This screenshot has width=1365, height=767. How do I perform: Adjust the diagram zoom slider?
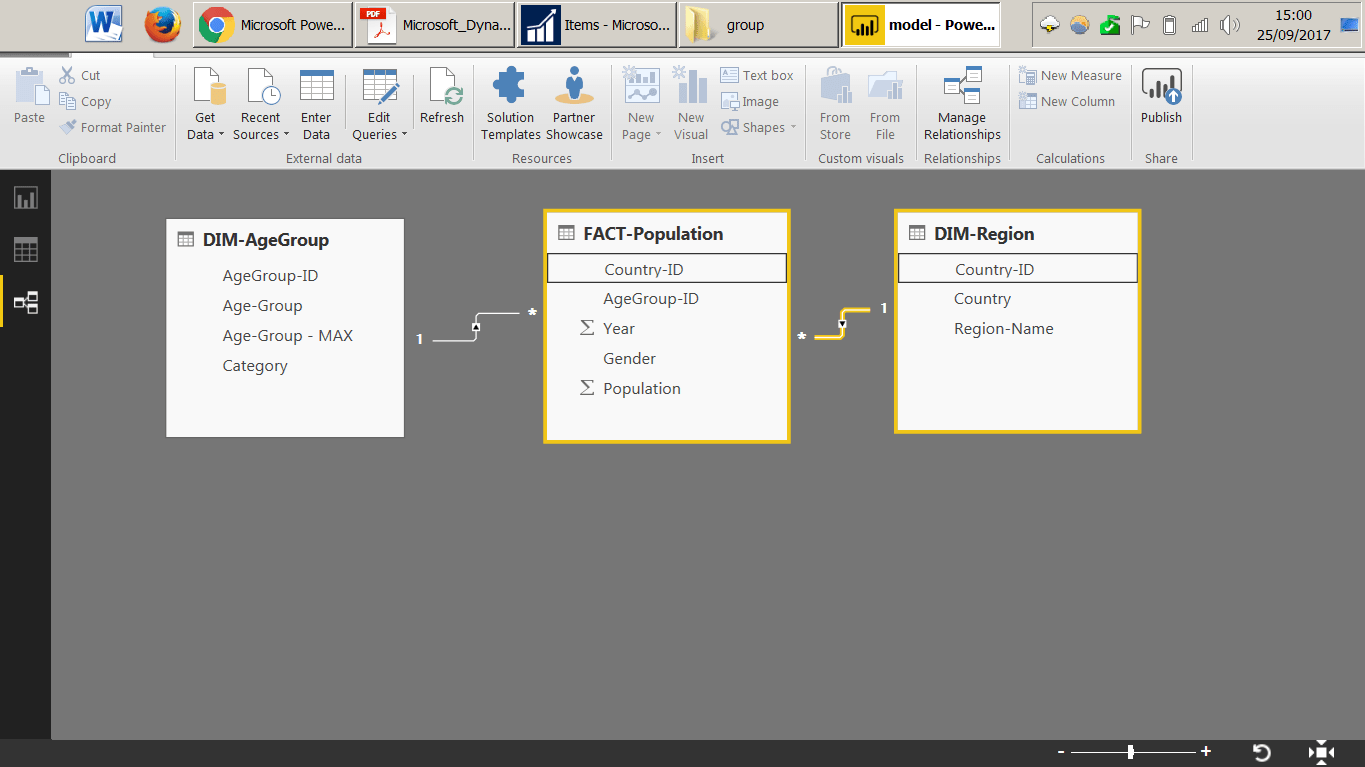click(1131, 752)
